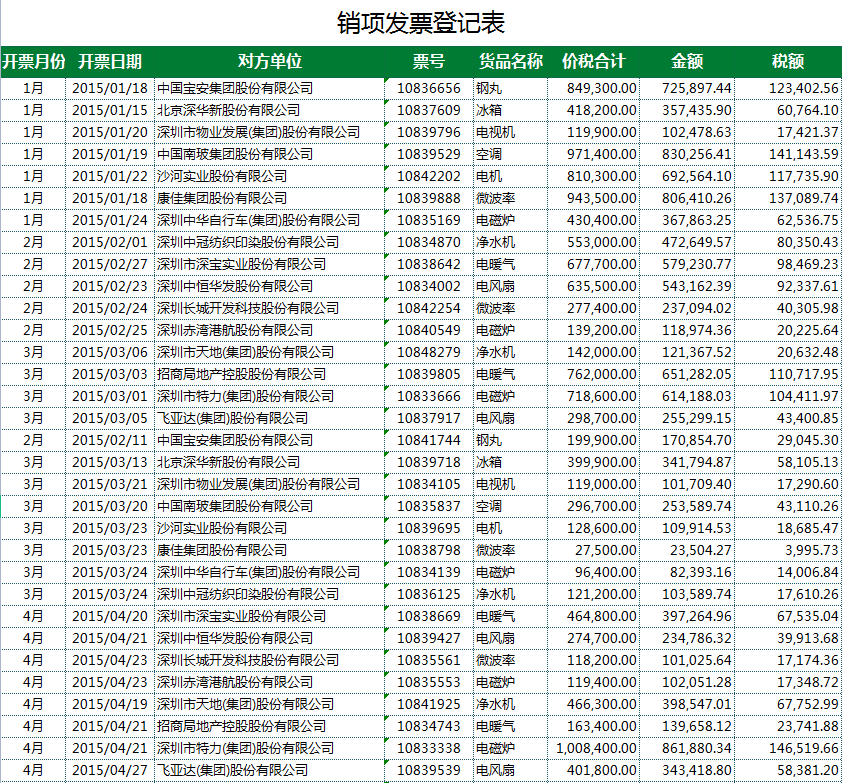
Task: Select the date cell 2015/02/27
Action: (110, 264)
